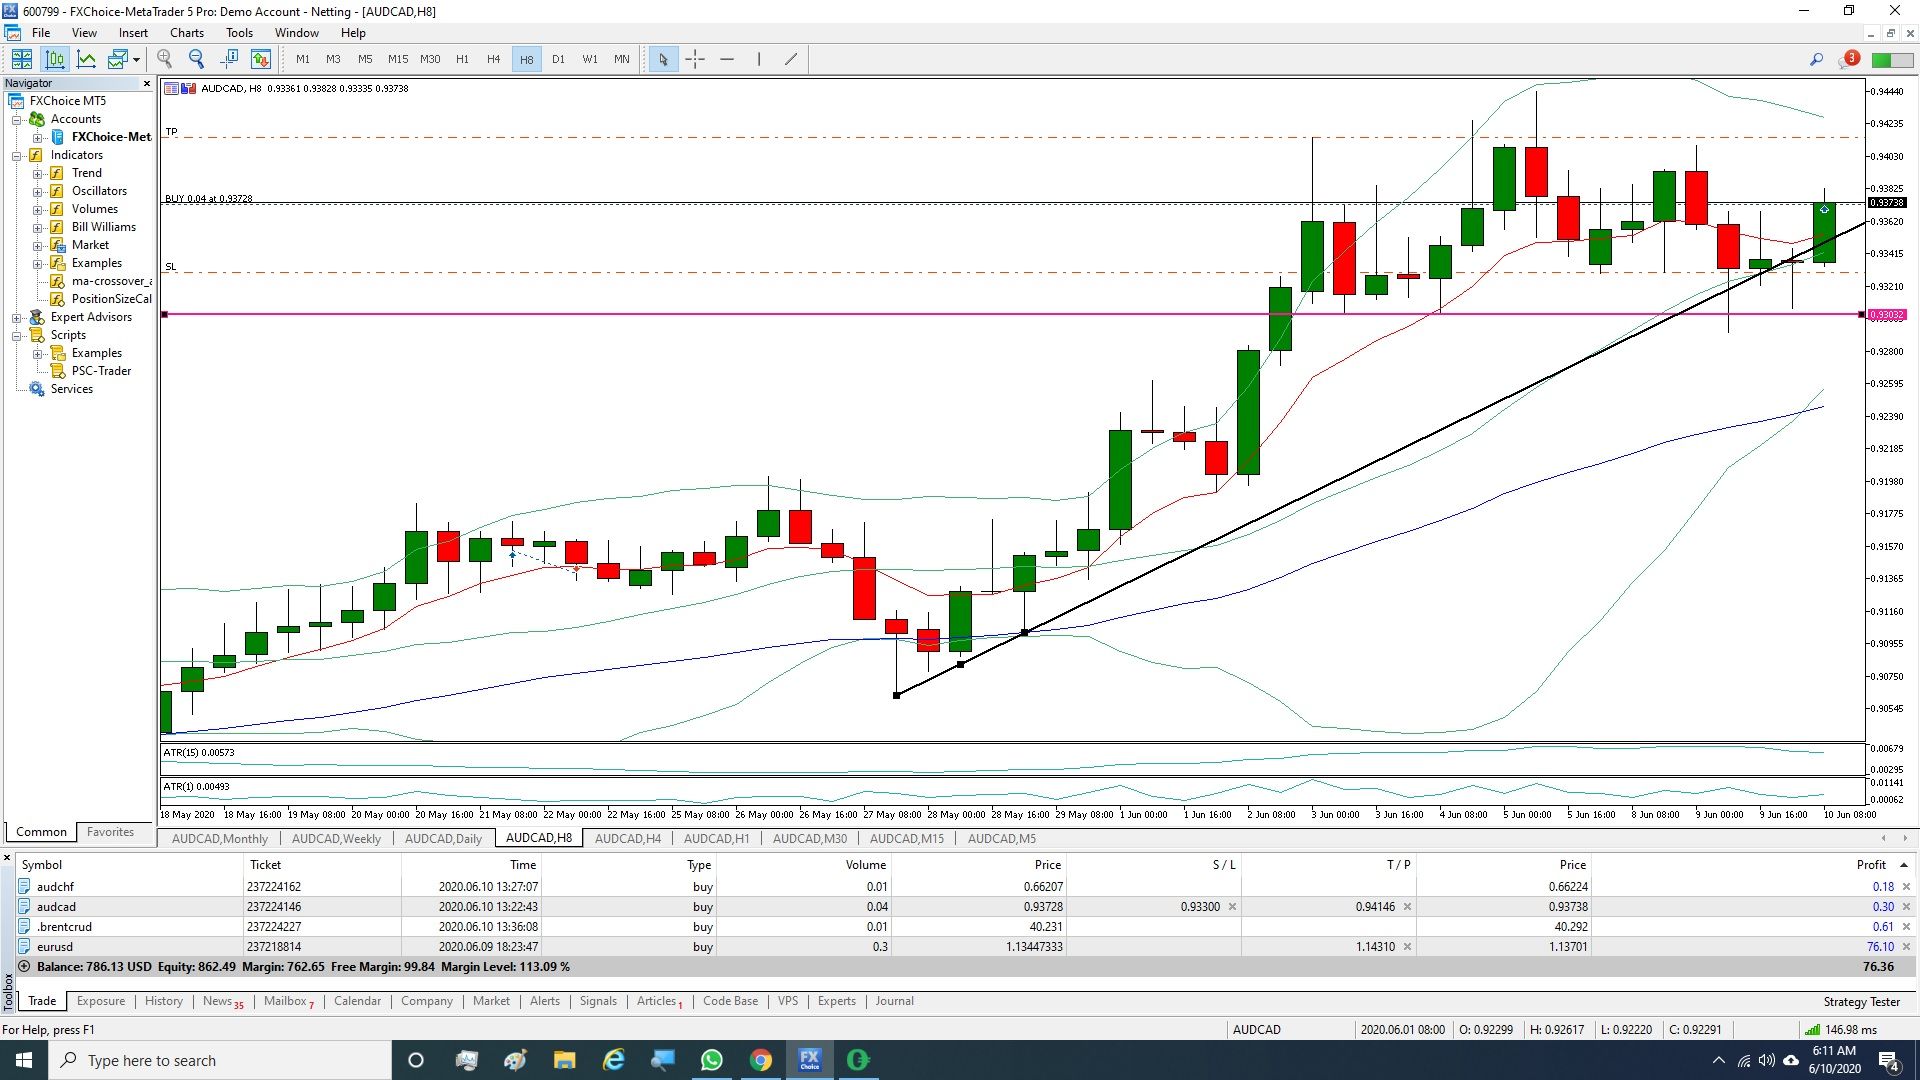Switch chart to MN timeframe
The image size is (1920, 1080).
coord(622,59)
